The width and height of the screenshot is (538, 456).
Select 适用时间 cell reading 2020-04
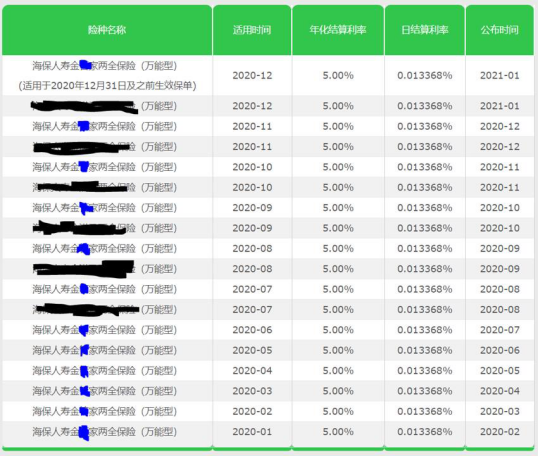(x=252, y=371)
